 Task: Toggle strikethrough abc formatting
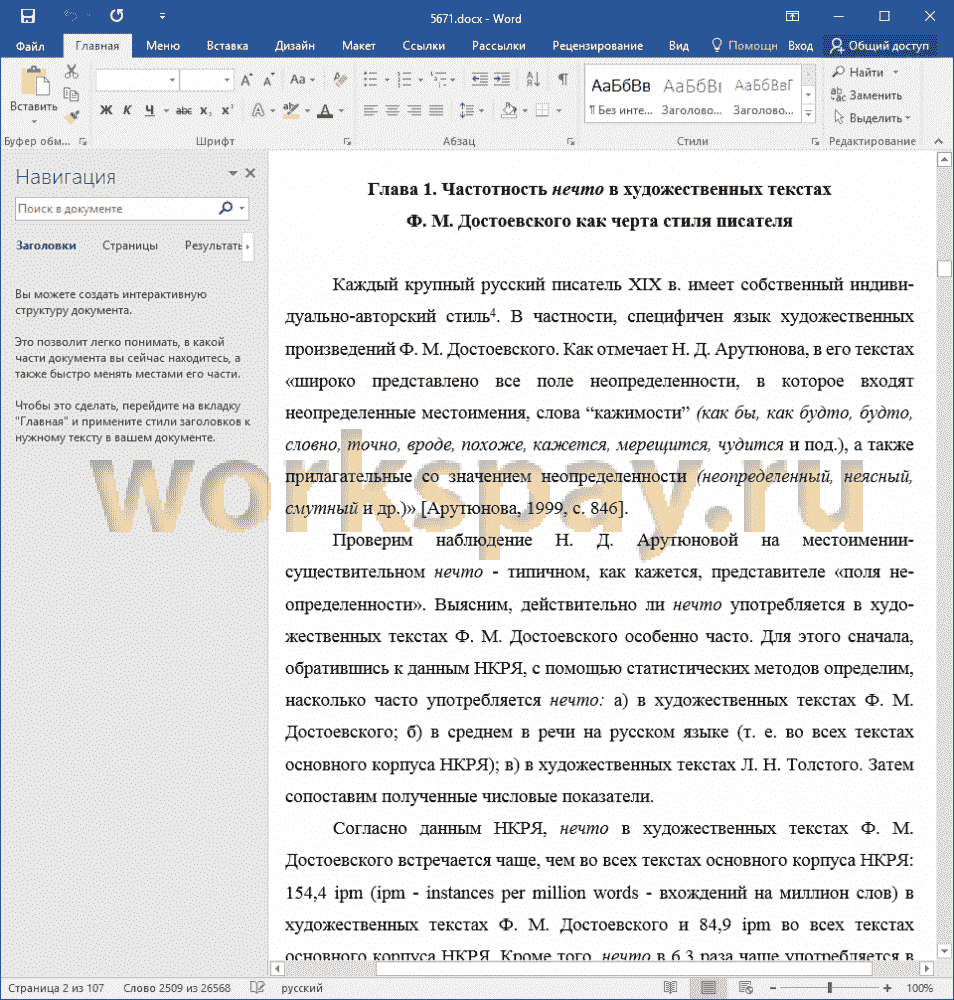point(184,111)
